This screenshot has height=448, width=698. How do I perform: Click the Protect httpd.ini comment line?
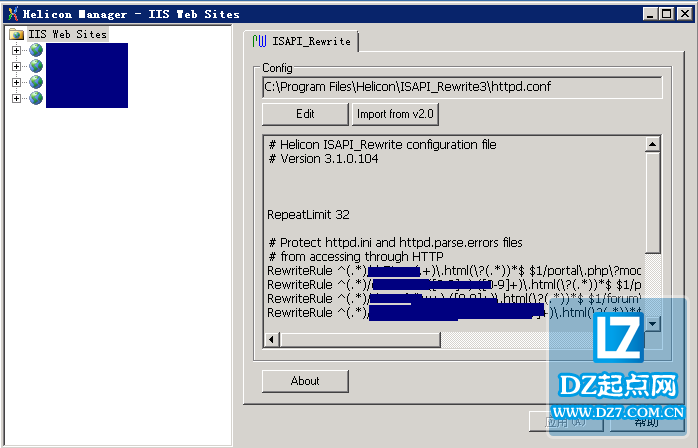(x=395, y=243)
